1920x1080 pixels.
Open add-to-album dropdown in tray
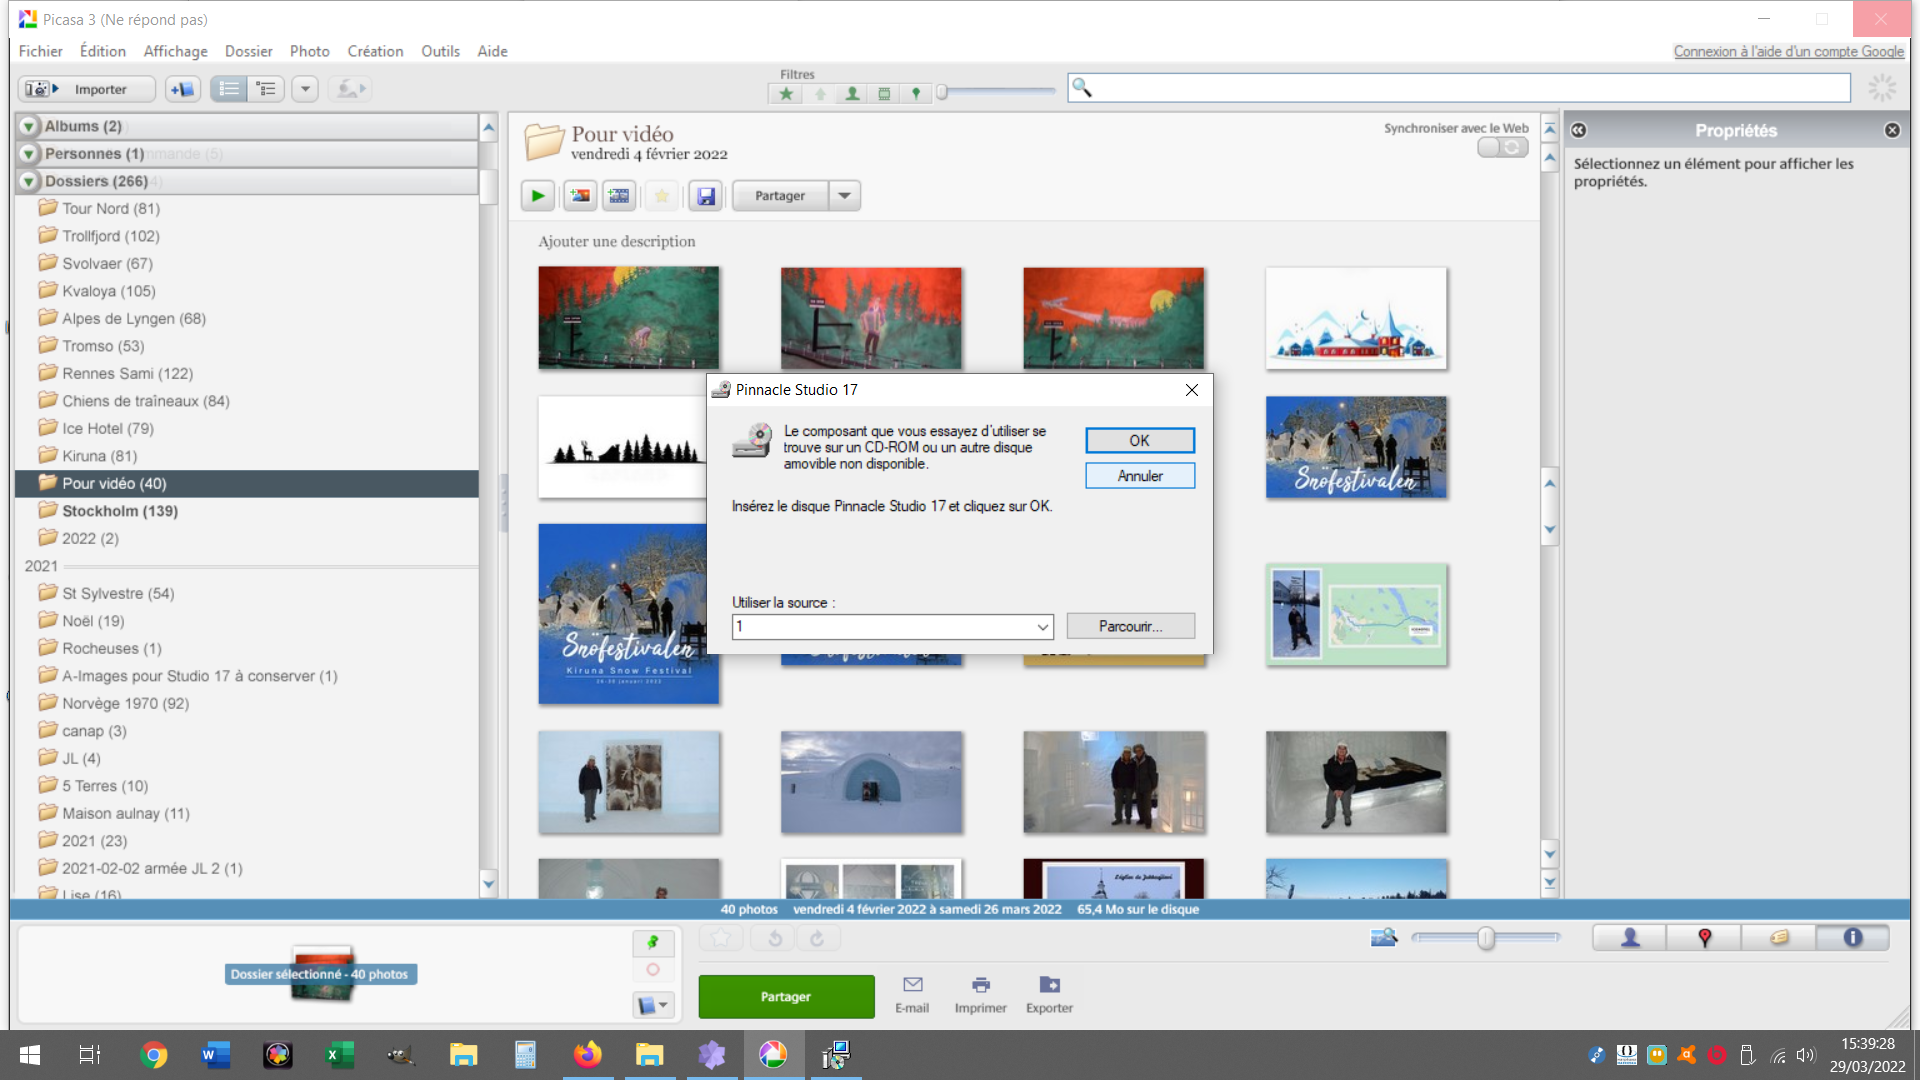click(653, 1005)
